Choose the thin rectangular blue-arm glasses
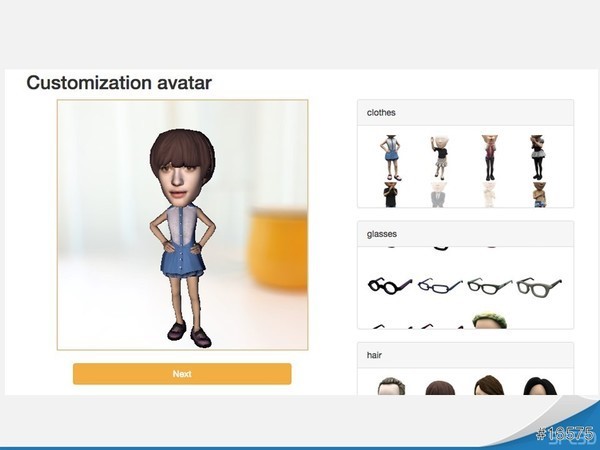The height and width of the screenshot is (450, 600). point(440,286)
